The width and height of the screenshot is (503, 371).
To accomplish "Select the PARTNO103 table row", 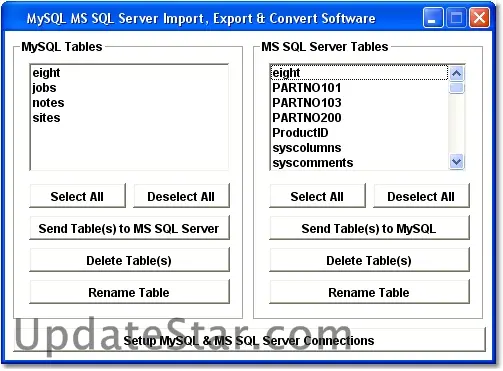I will coord(359,103).
